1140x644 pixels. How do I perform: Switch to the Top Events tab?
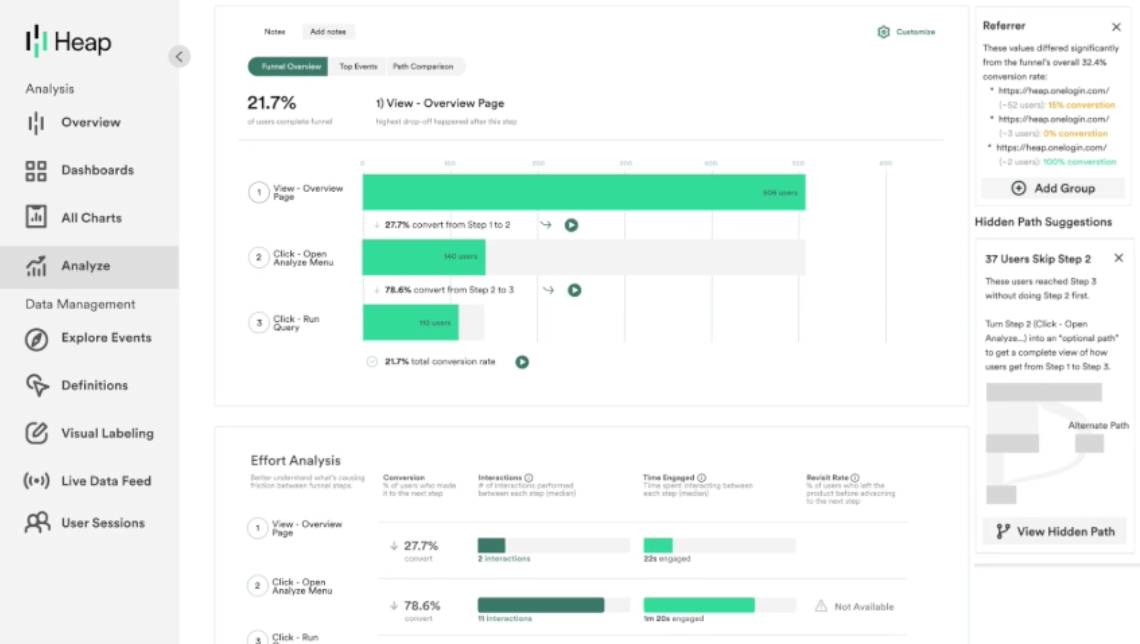click(358, 67)
